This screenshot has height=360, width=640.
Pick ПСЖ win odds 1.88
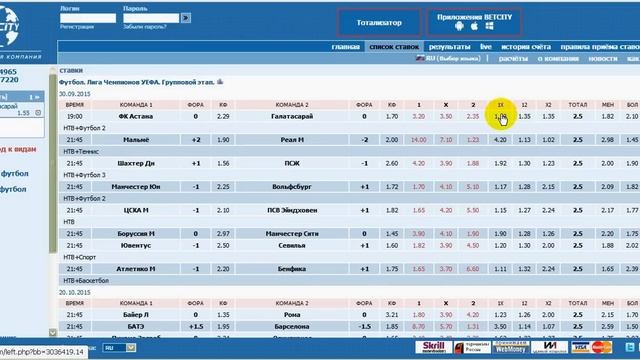click(473, 163)
